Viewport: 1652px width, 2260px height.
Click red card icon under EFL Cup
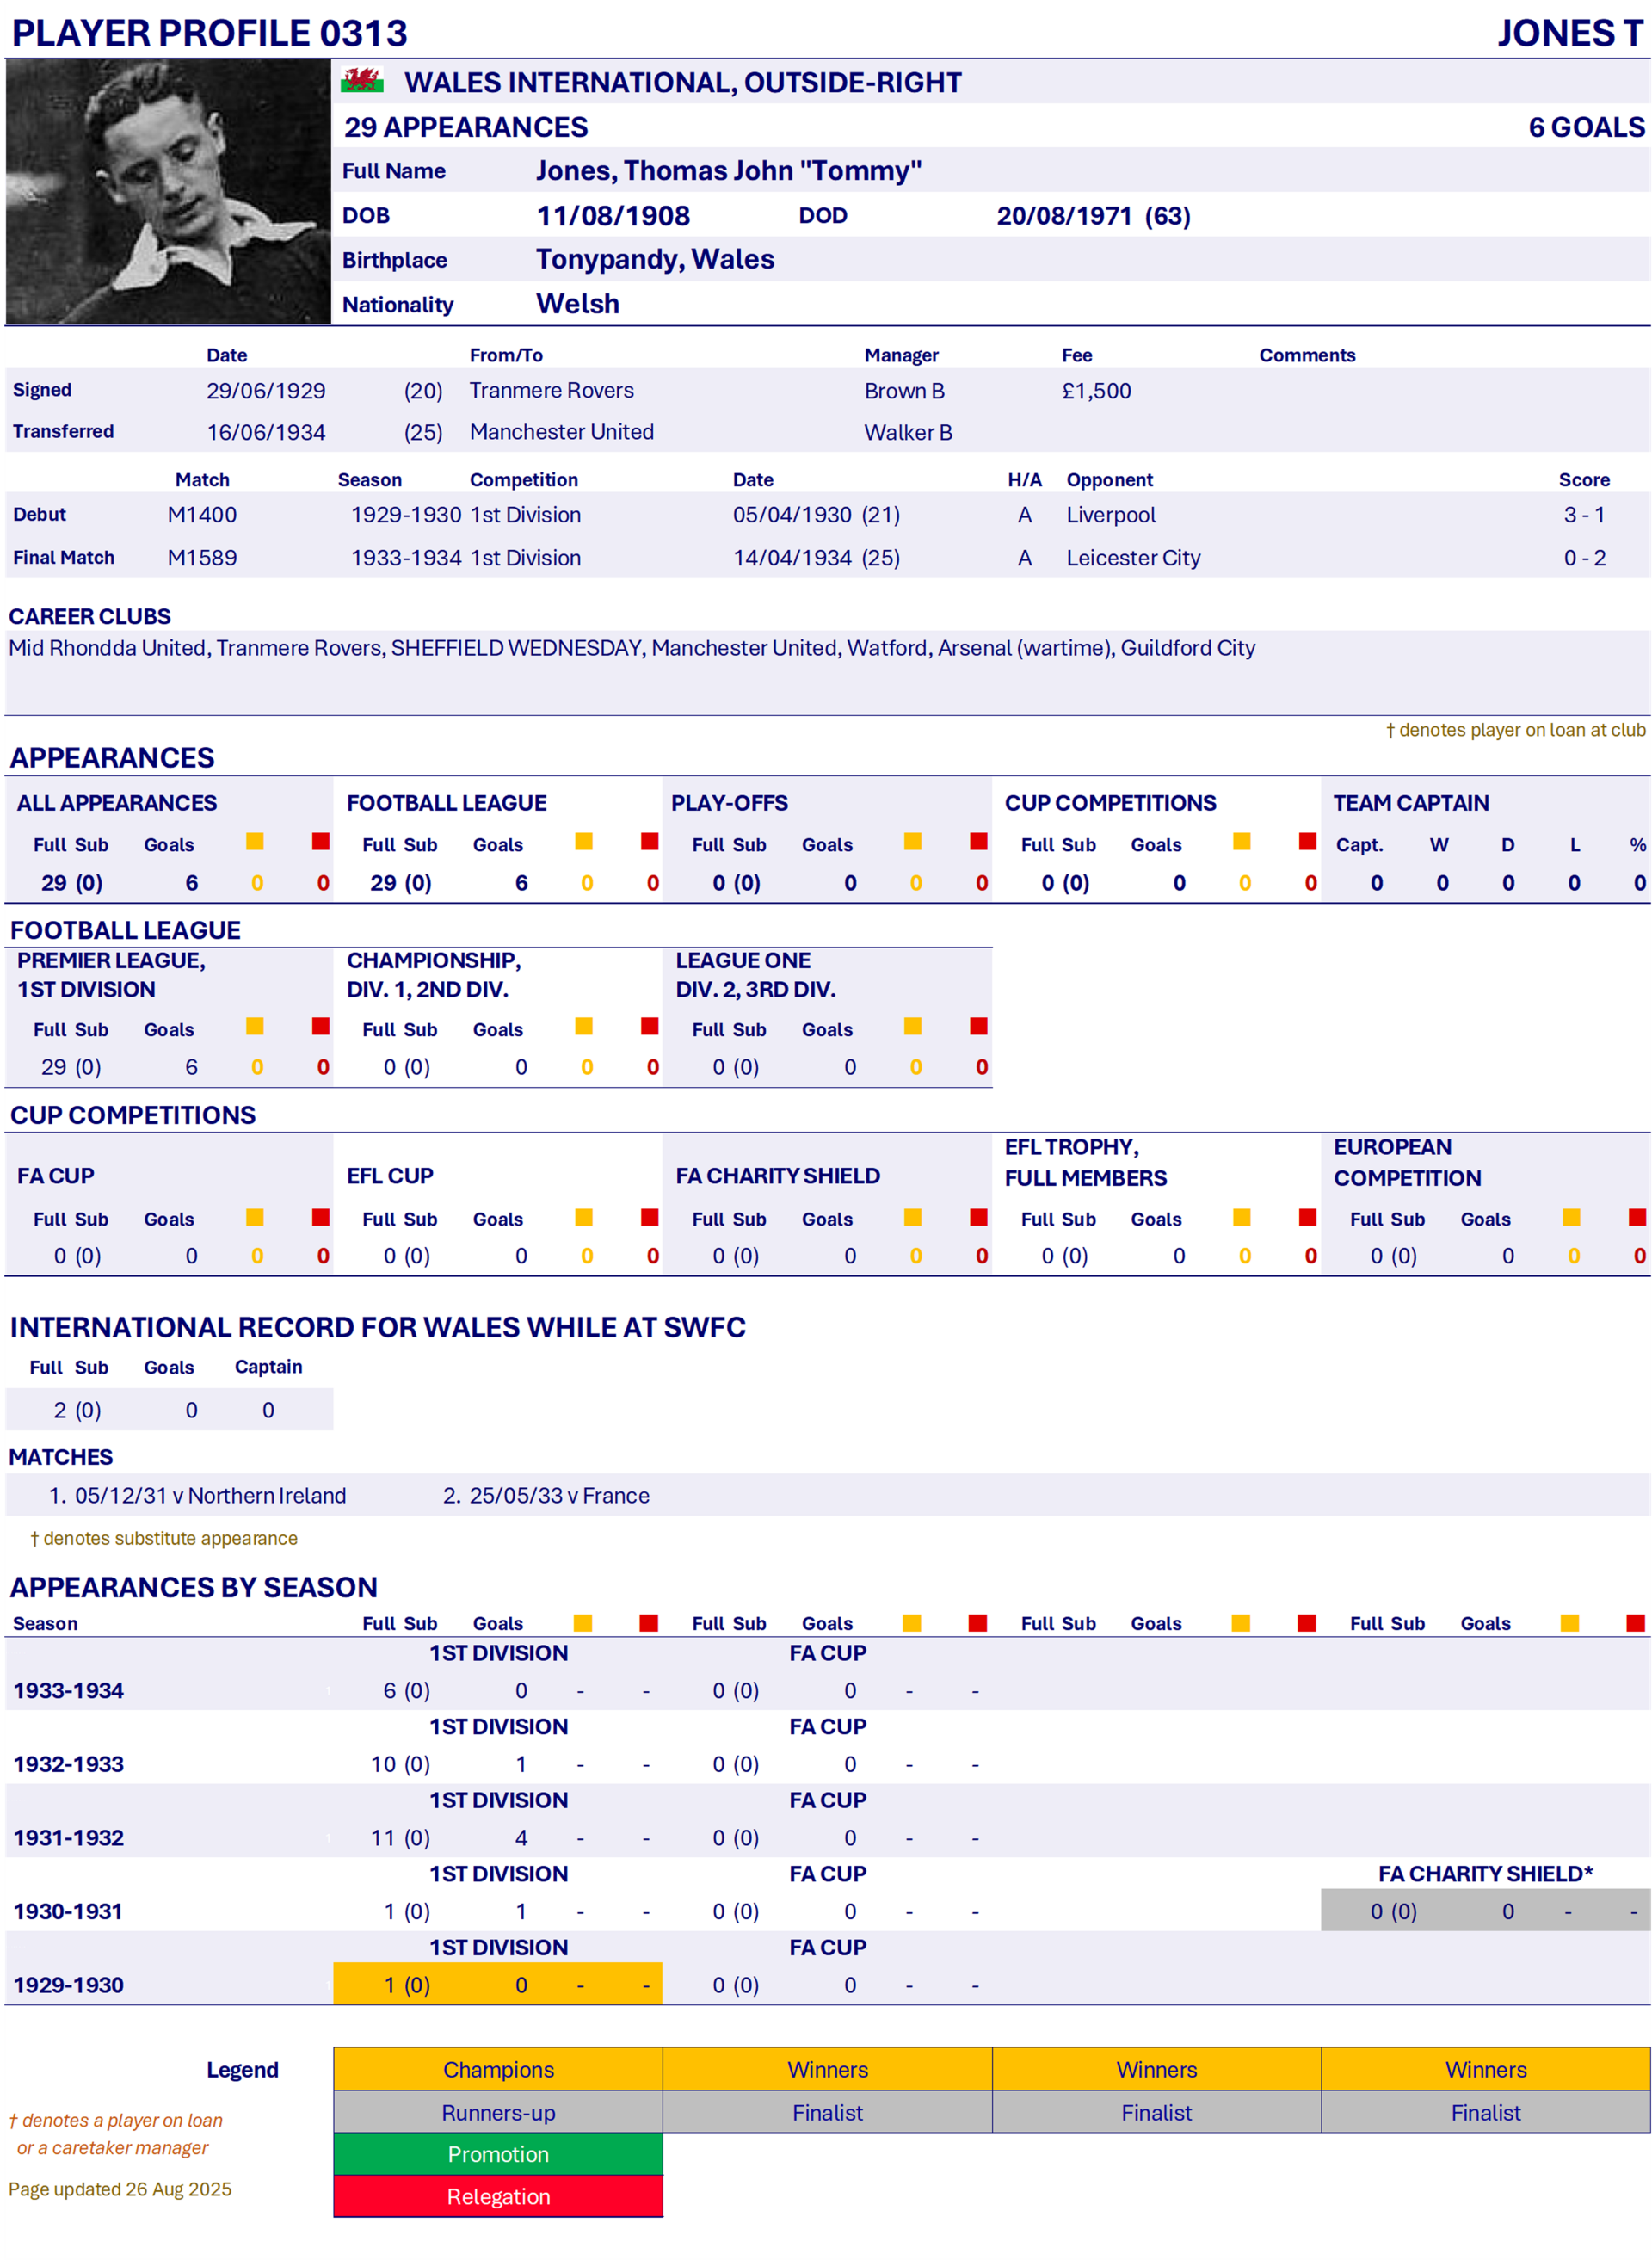(650, 1217)
